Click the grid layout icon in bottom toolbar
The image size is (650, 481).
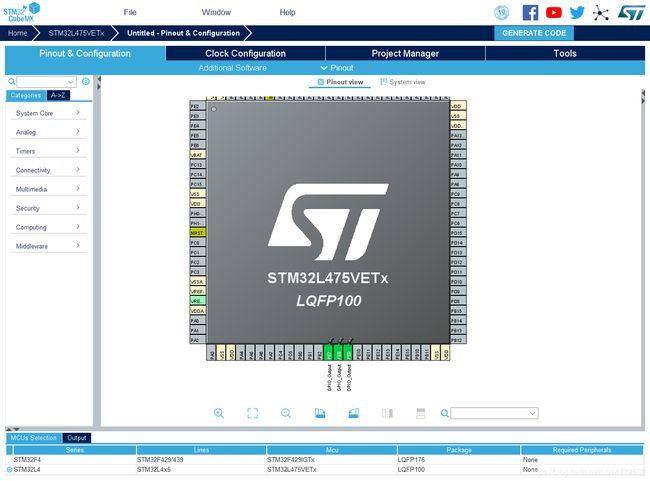pos(420,413)
